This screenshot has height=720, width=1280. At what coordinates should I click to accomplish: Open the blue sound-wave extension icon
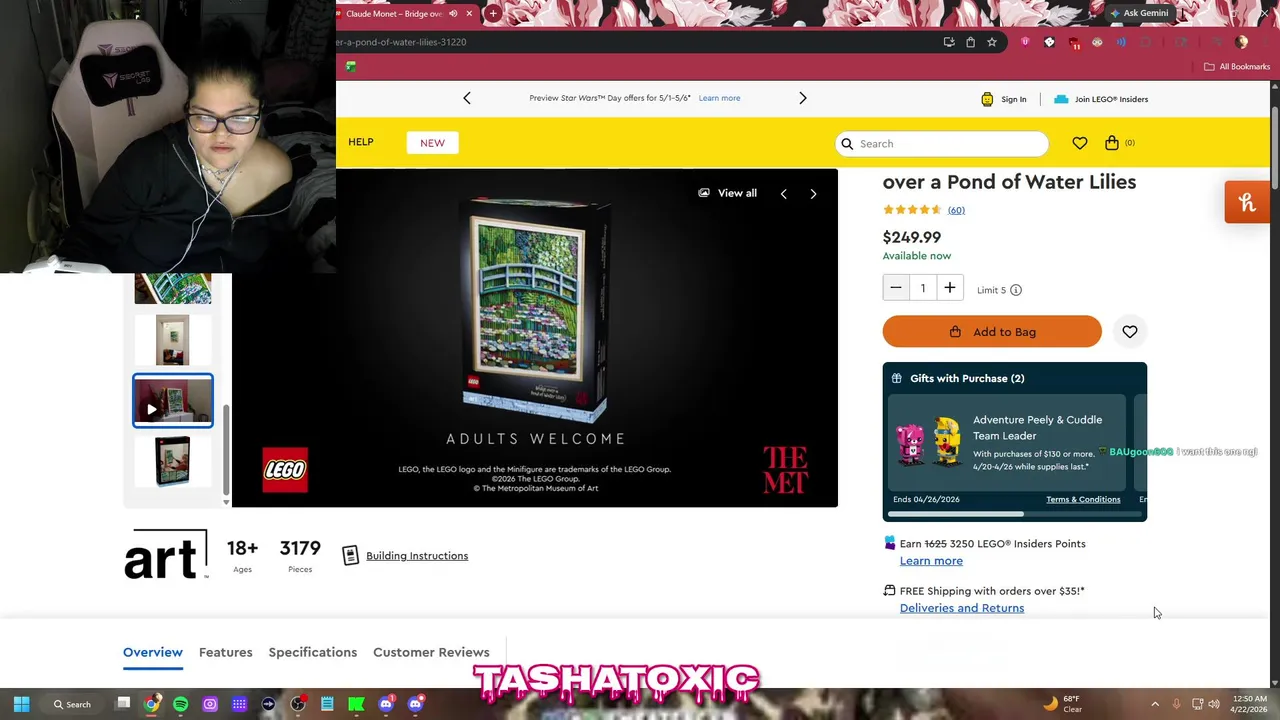pos(1121,42)
